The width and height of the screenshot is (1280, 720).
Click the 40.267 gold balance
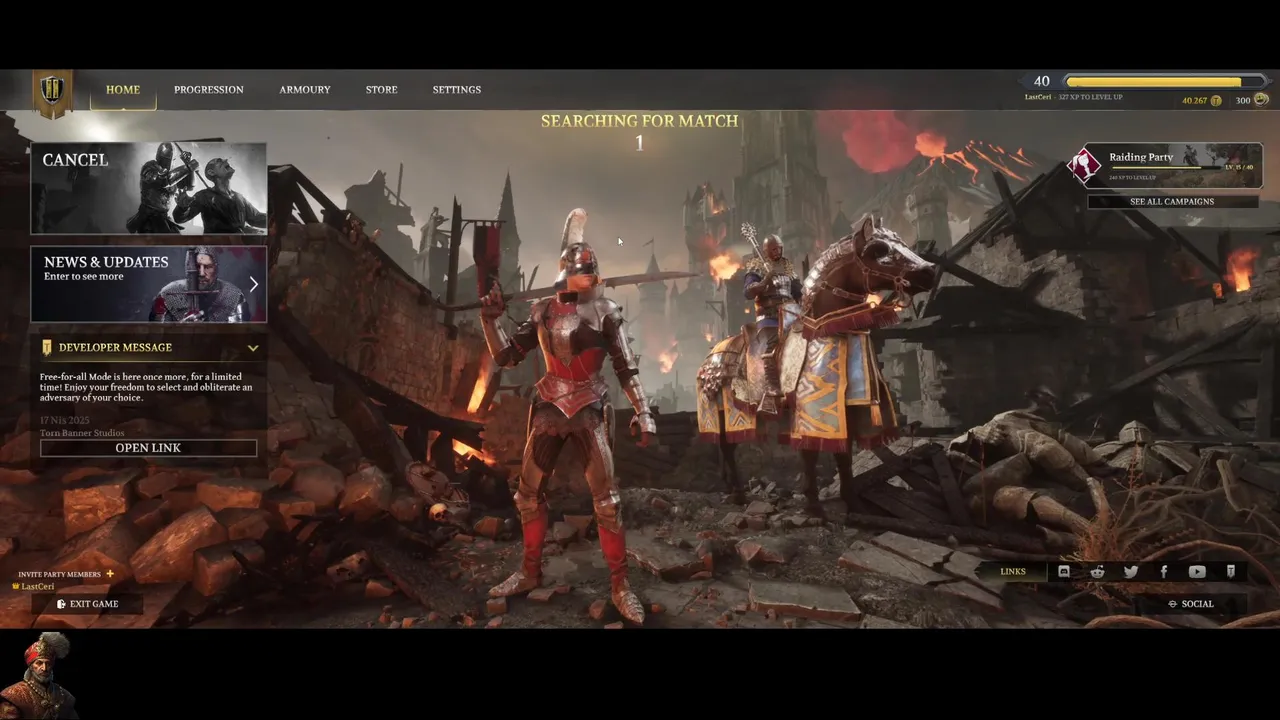click(x=1195, y=101)
